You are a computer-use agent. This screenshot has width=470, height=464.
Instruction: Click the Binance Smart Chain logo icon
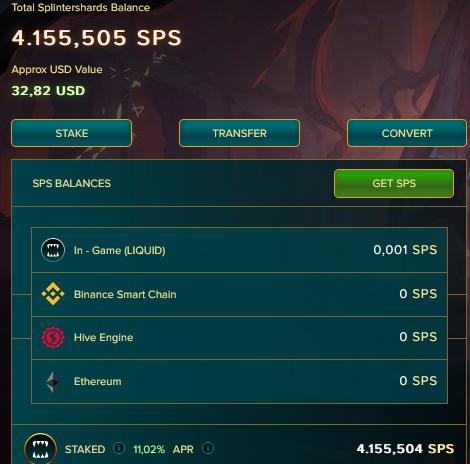(x=53, y=294)
